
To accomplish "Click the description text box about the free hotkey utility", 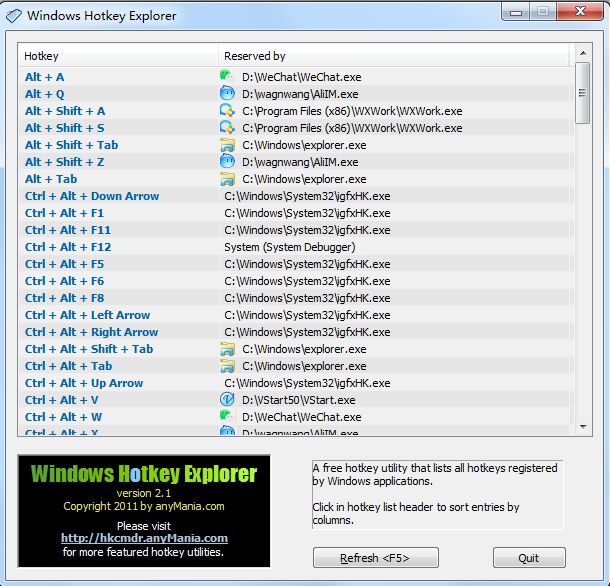I will point(437,495).
